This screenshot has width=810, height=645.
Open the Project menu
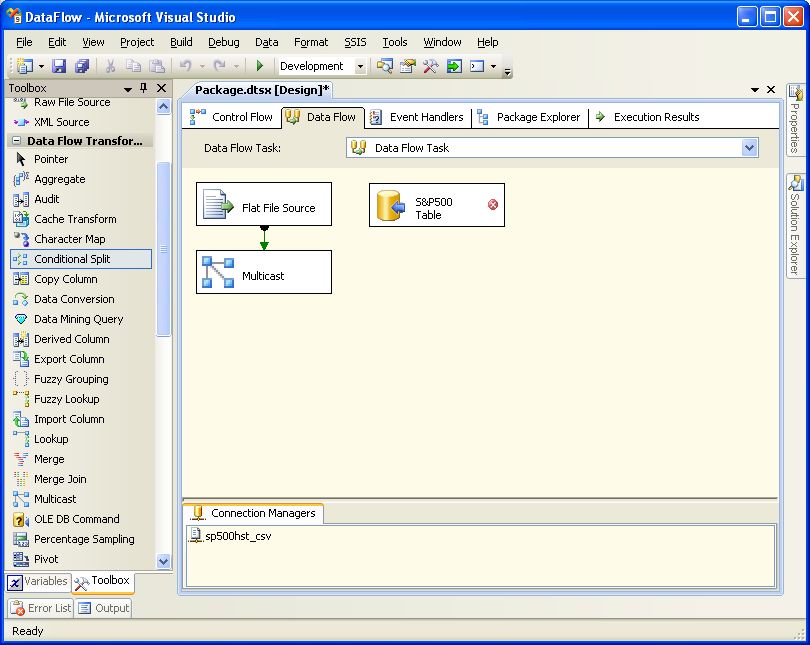tap(137, 42)
